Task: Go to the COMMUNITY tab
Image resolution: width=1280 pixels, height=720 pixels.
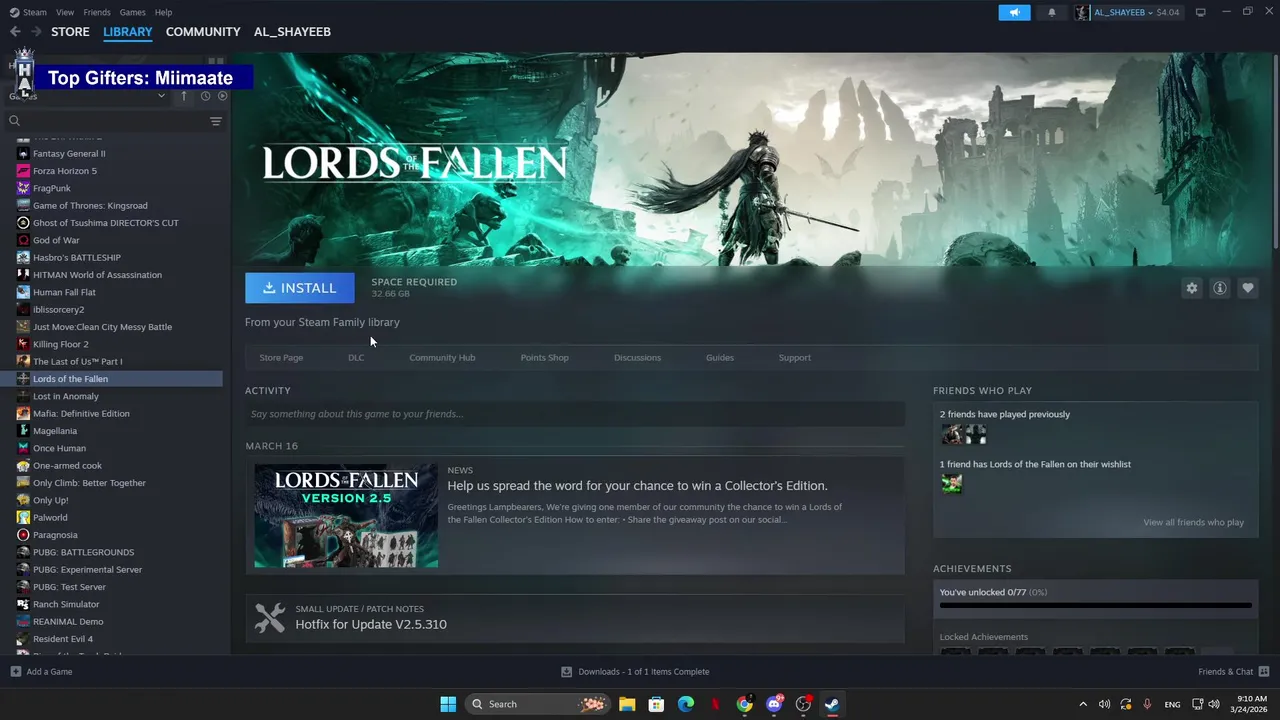Action: pyautogui.click(x=203, y=32)
